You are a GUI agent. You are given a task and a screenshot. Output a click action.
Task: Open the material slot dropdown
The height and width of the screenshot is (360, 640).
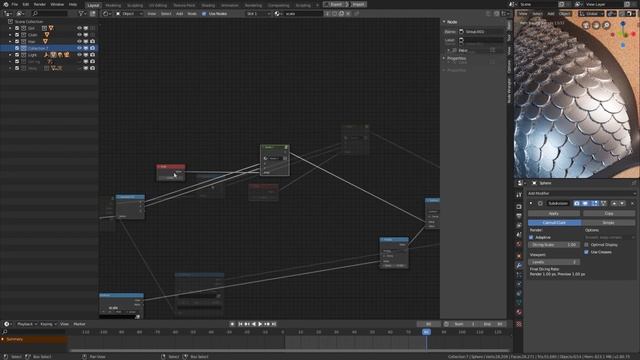[258, 13]
